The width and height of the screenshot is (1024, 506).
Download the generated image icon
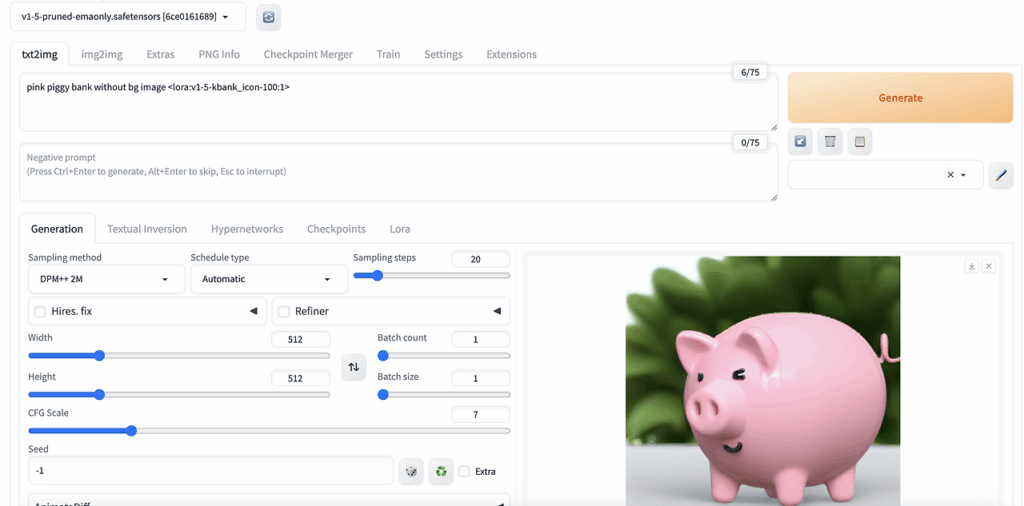point(971,266)
